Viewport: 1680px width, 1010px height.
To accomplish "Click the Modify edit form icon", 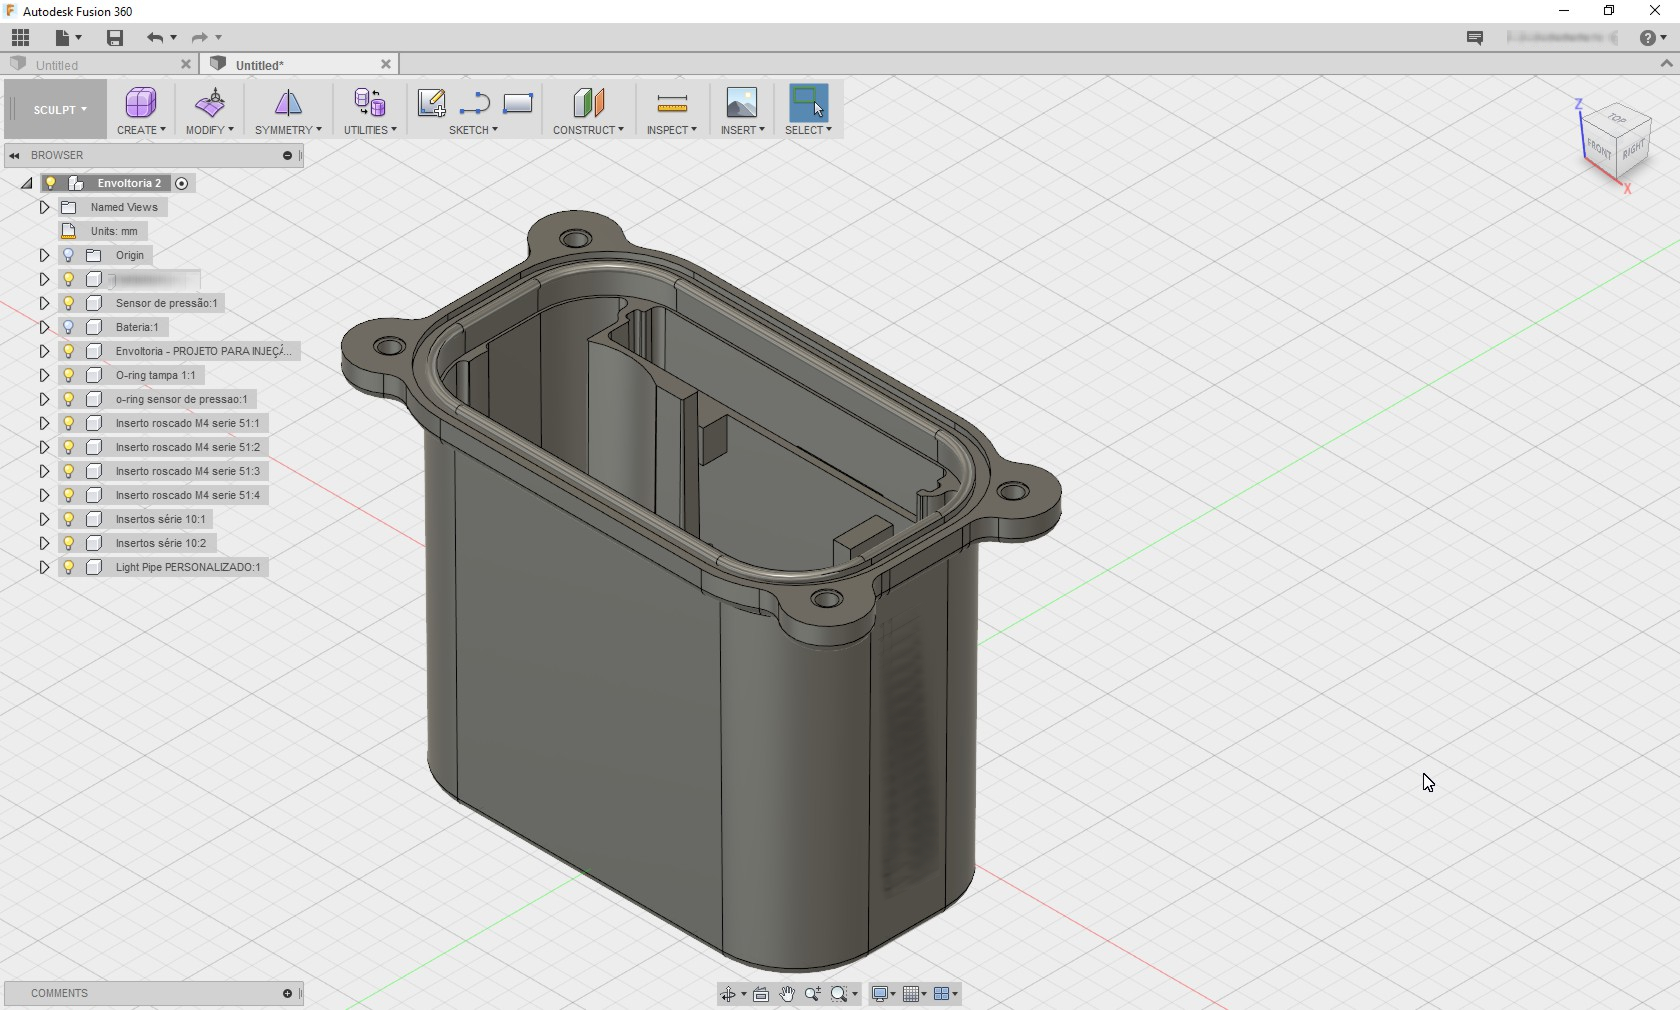I will click(210, 102).
